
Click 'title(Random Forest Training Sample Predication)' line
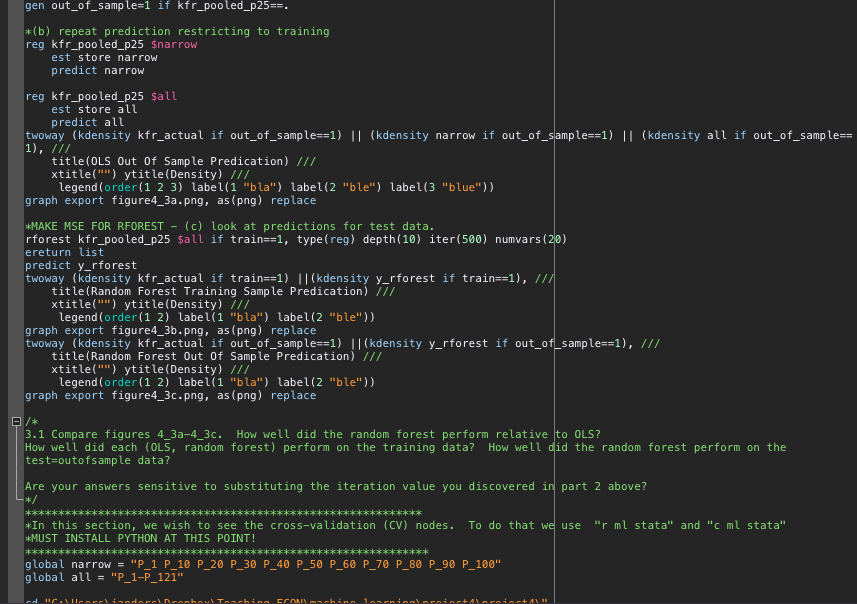[223, 291]
